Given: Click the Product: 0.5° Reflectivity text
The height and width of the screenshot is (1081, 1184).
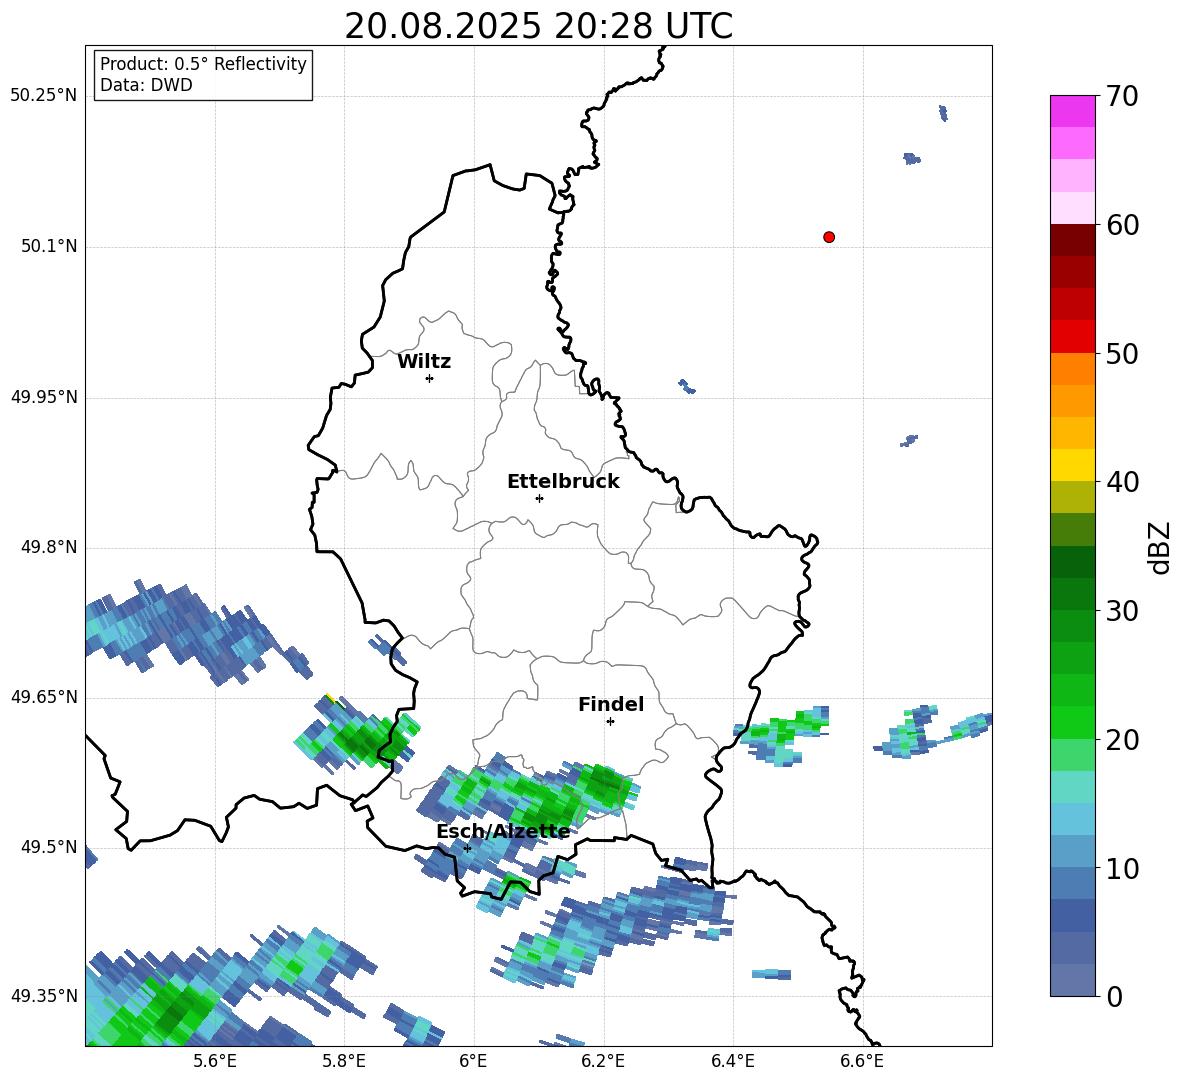Looking at the screenshot, I should (x=203, y=64).
